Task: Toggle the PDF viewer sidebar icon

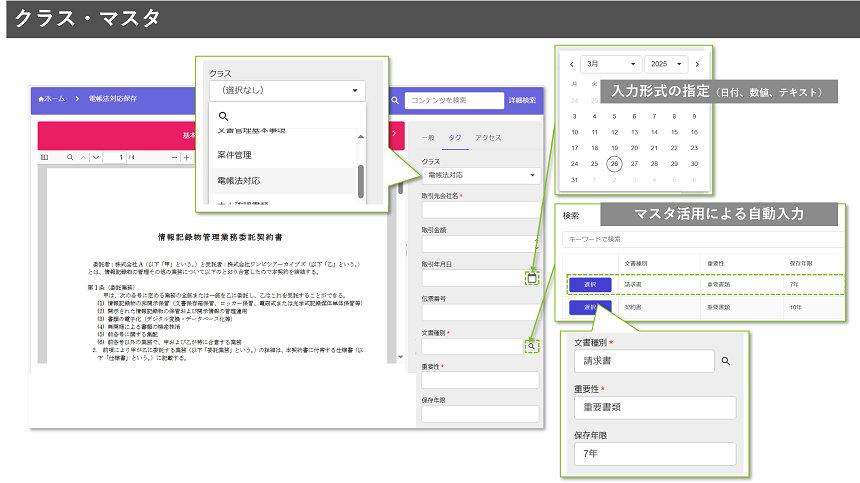Action: click(44, 157)
